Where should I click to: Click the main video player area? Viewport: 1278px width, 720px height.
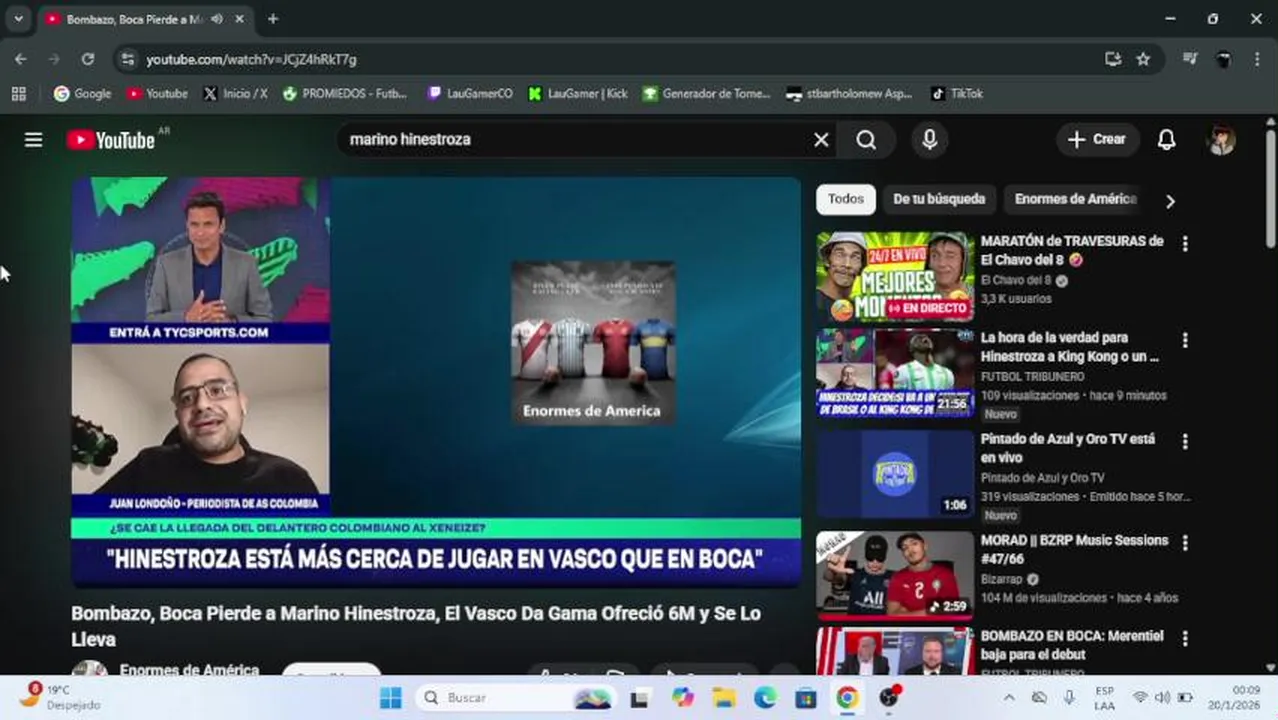436,382
